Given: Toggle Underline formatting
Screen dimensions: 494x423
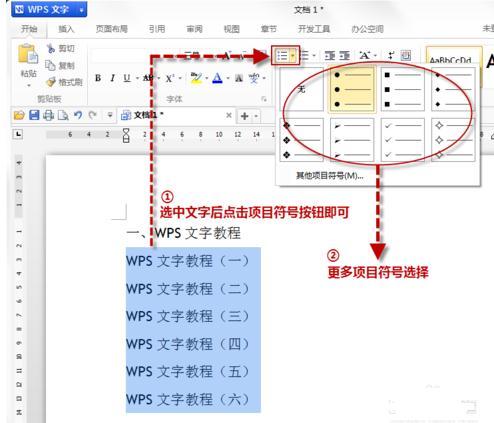Looking at the screenshot, I should tap(127, 78).
